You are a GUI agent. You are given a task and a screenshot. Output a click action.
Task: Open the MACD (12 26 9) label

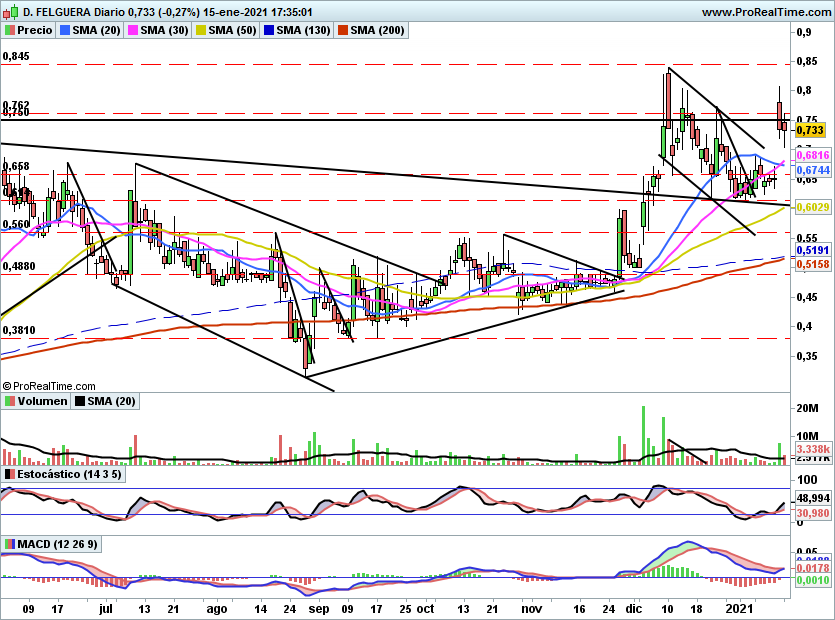58,544
